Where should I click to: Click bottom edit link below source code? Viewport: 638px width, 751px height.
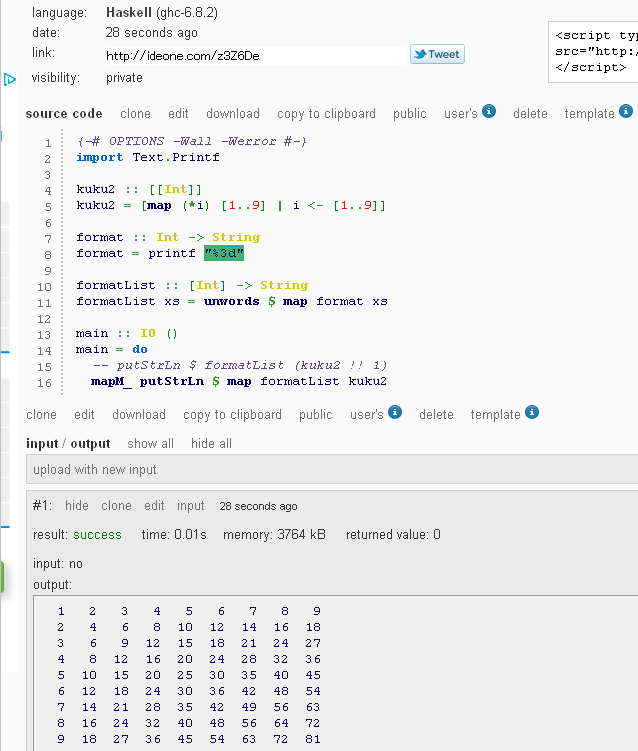tap(84, 414)
